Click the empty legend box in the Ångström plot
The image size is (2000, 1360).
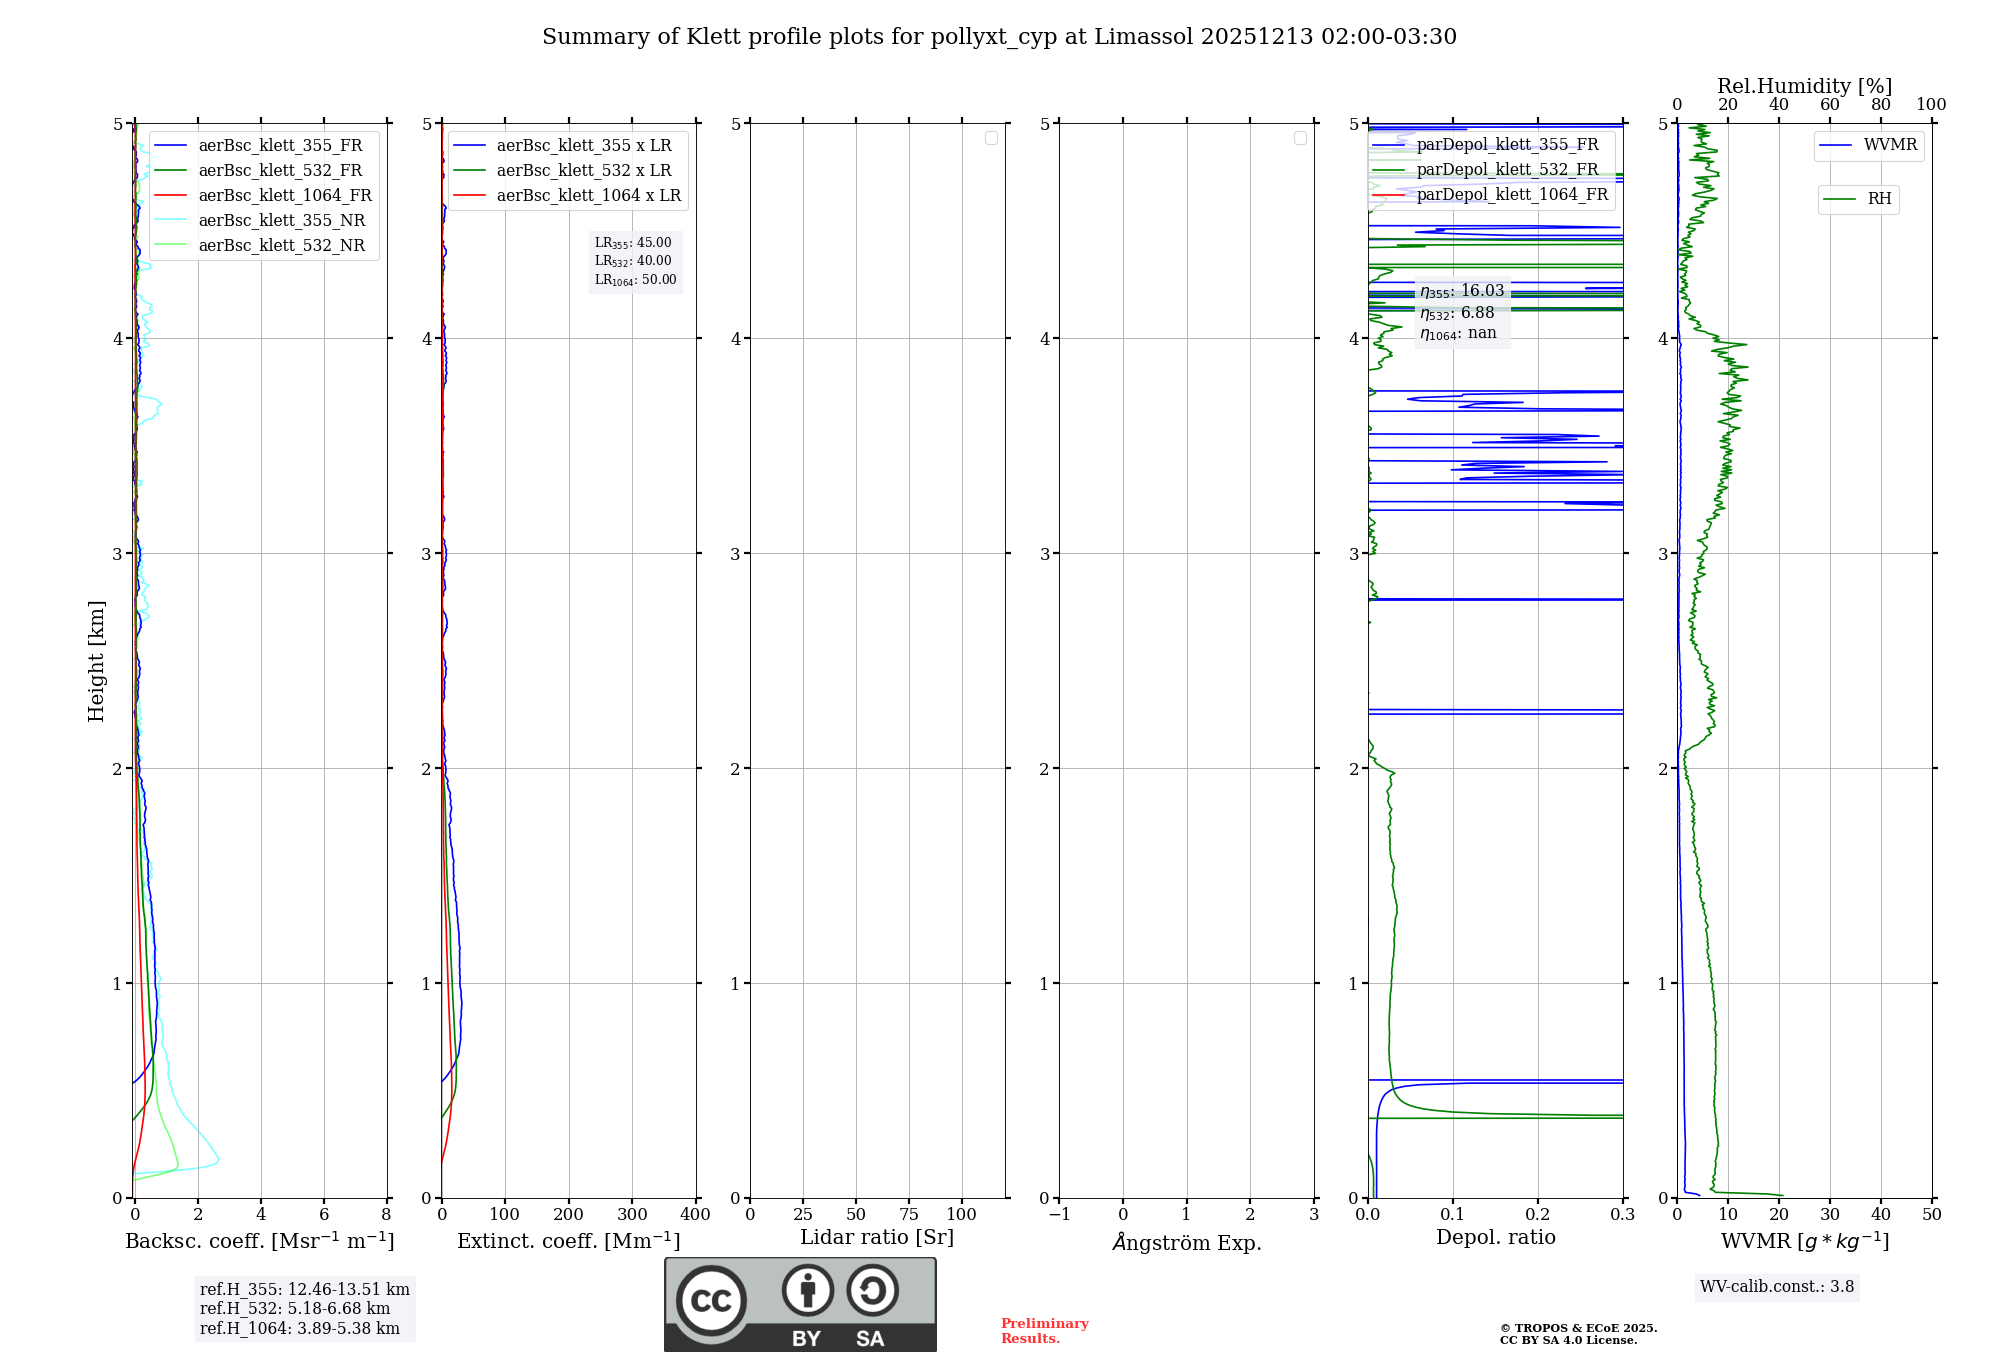pyautogui.click(x=1300, y=138)
